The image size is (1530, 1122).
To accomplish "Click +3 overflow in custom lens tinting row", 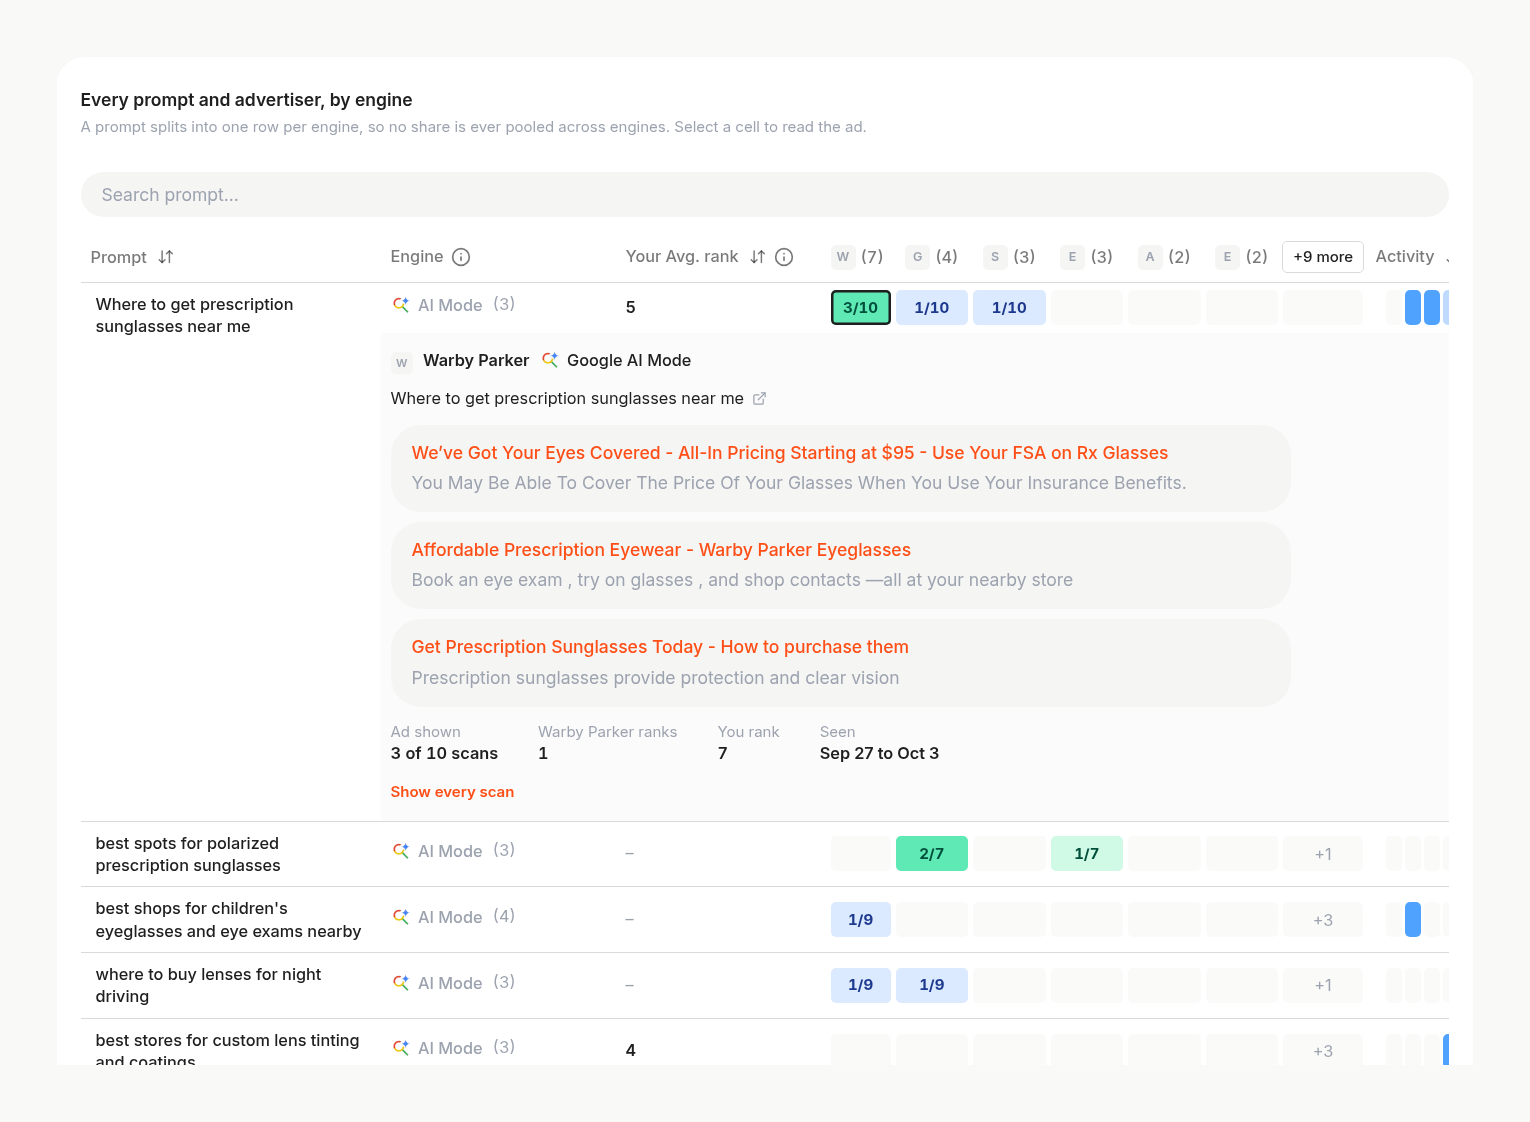I will point(1323,1051).
